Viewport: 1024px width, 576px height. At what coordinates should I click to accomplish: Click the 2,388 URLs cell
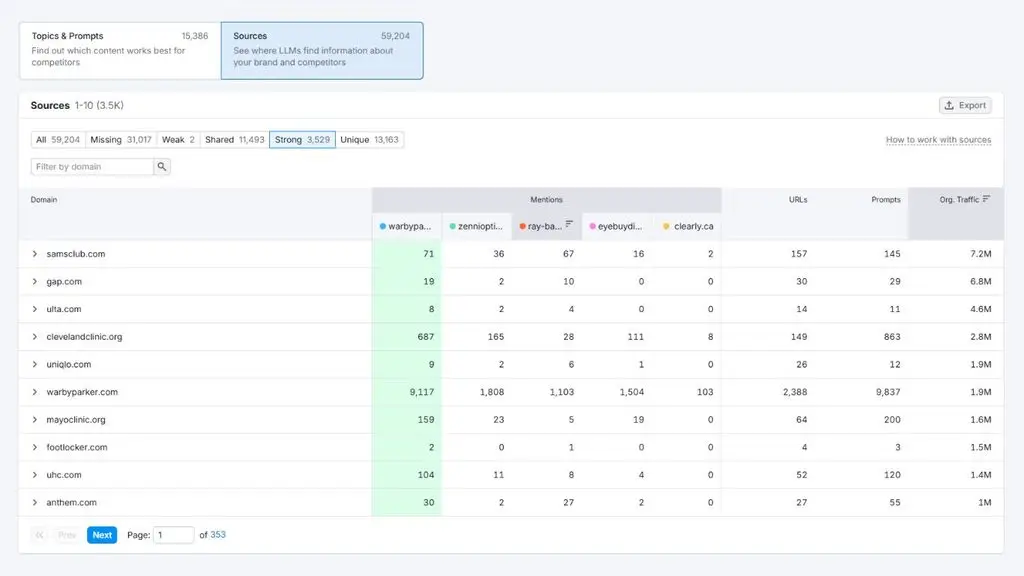[x=795, y=392]
